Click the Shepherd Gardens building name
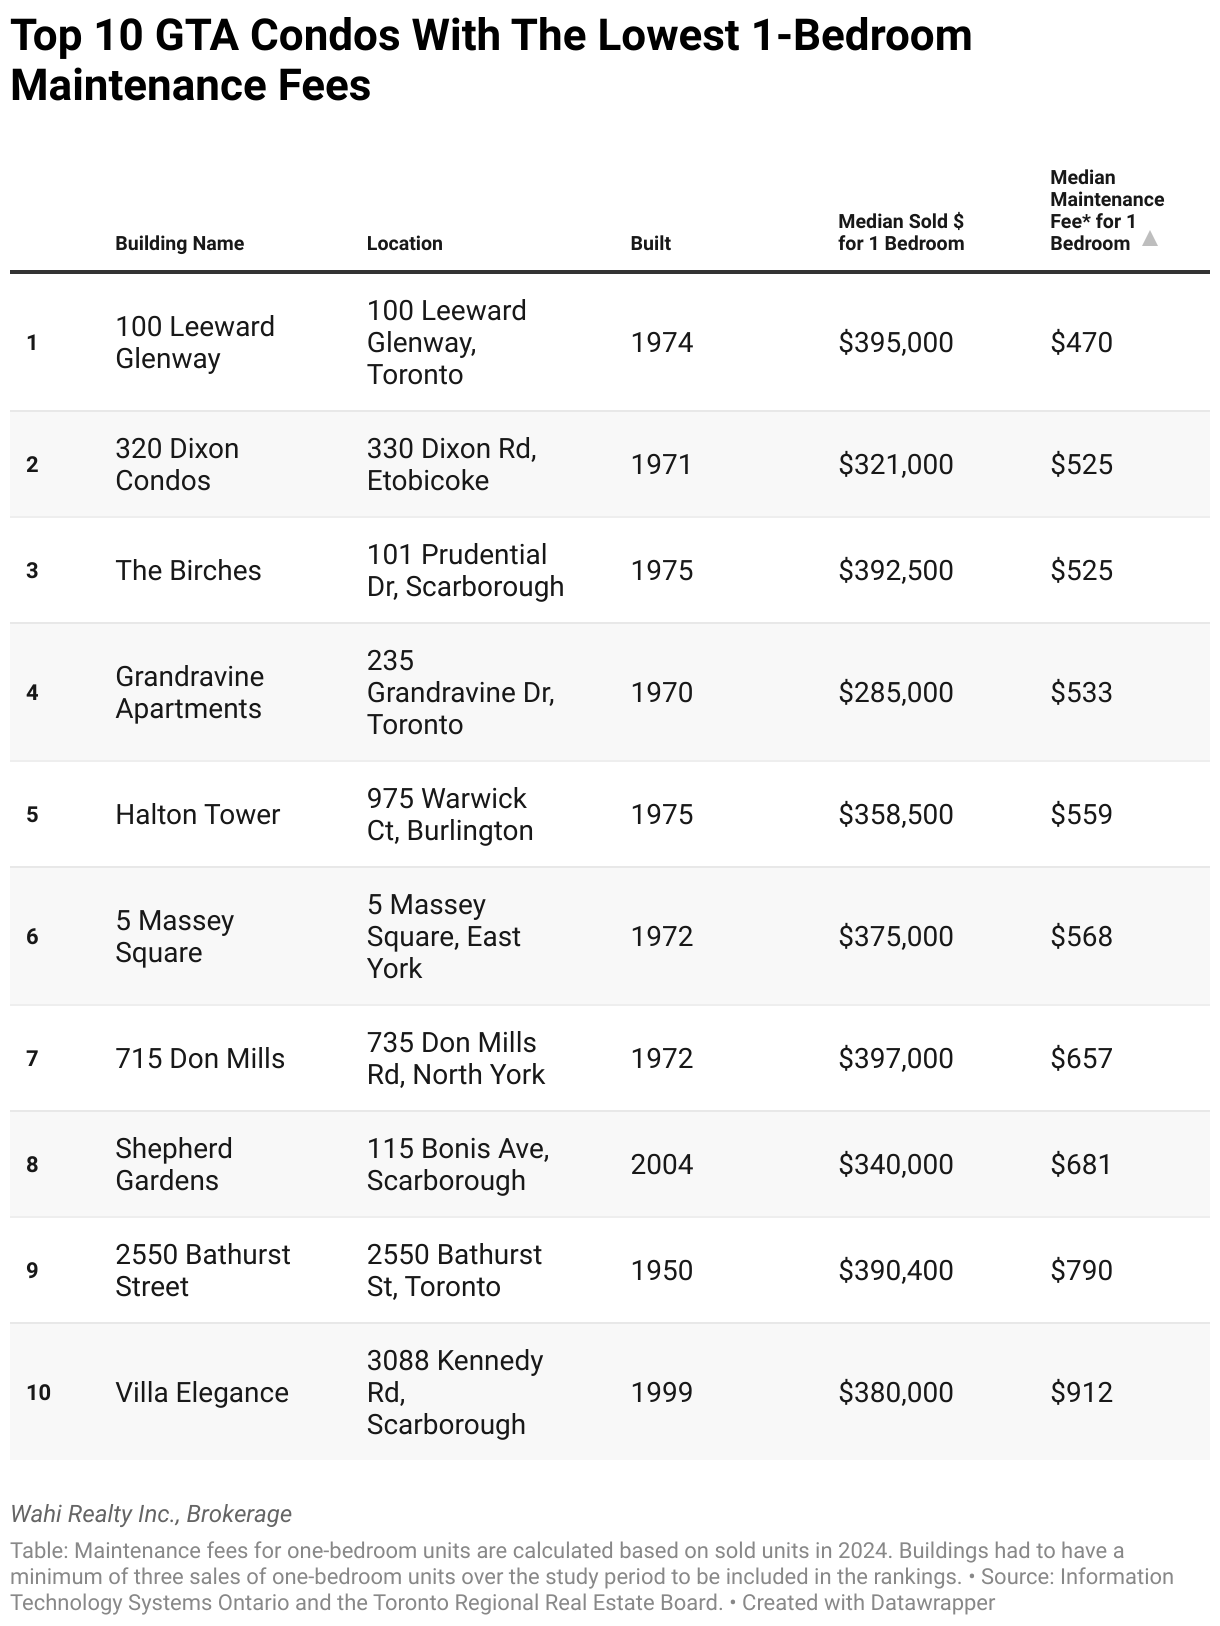 pyautogui.click(x=174, y=1164)
